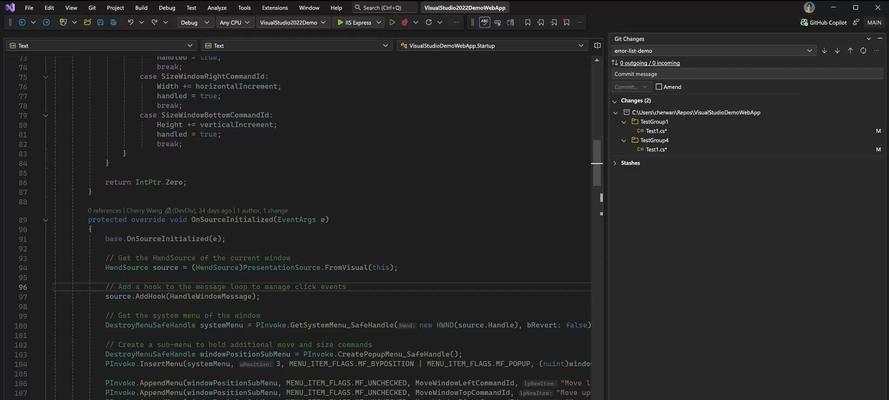Open the Git menu

point(92,8)
